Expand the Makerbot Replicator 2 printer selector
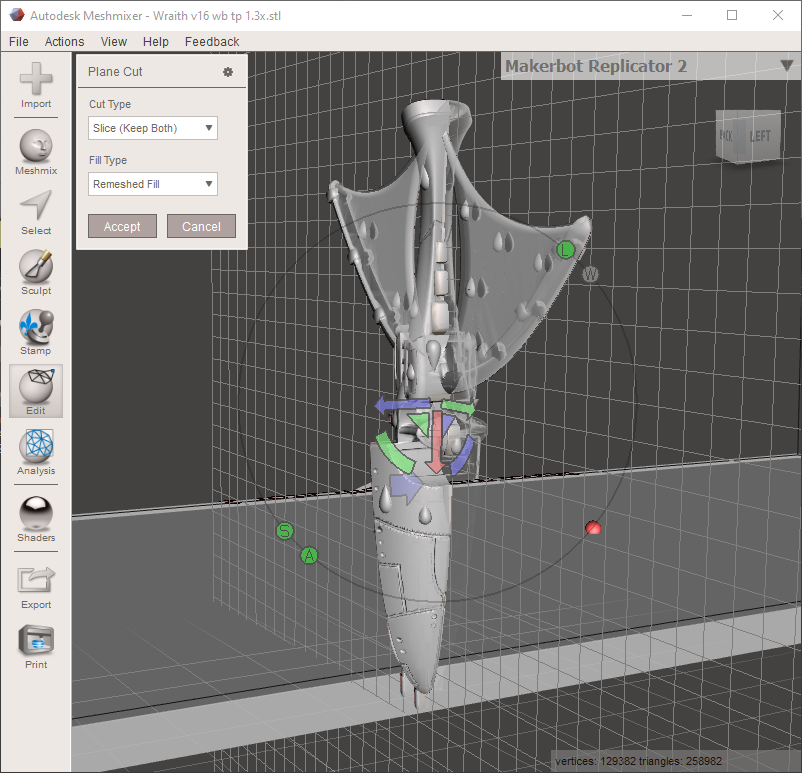This screenshot has width=802, height=773. click(788, 66)
